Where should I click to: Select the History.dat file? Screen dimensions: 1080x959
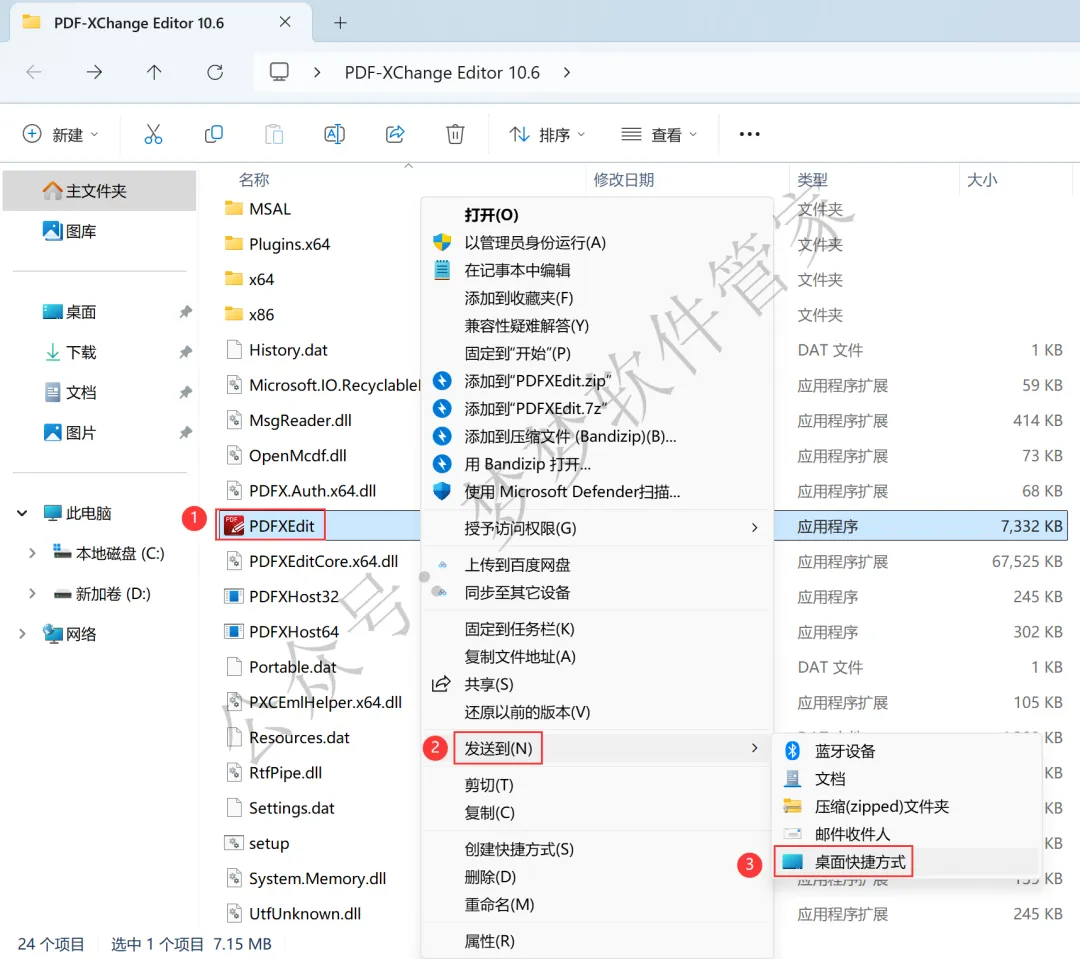276,350
